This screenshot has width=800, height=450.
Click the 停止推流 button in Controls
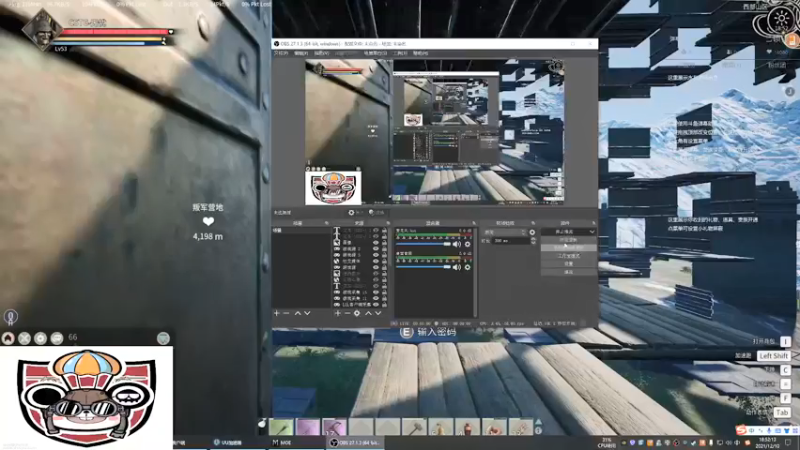pyautogui.click(x=564, y=232)
